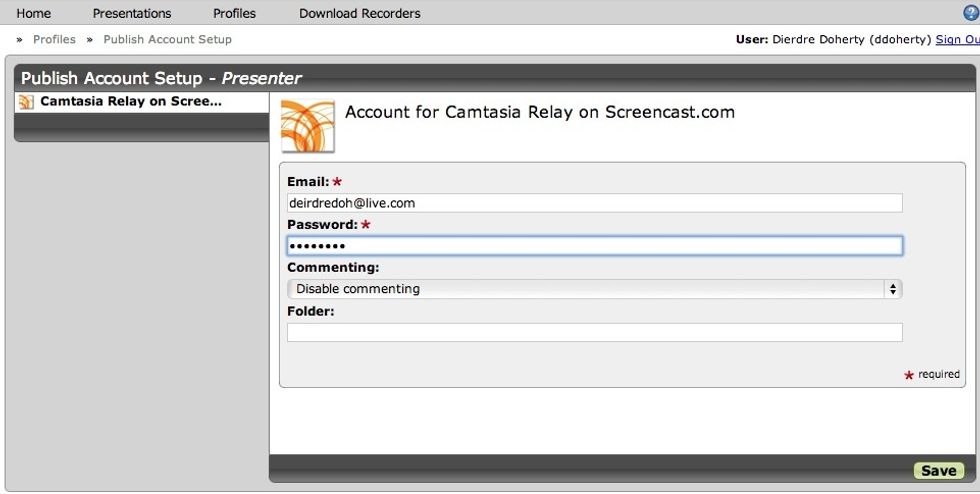Focus the Email input field
The image size is (980, 494).
coord(594,203)
